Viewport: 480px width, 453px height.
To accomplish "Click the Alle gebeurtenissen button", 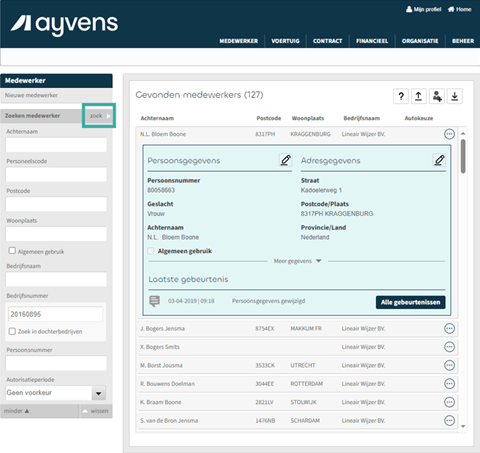I will click(x=411, y=302).
